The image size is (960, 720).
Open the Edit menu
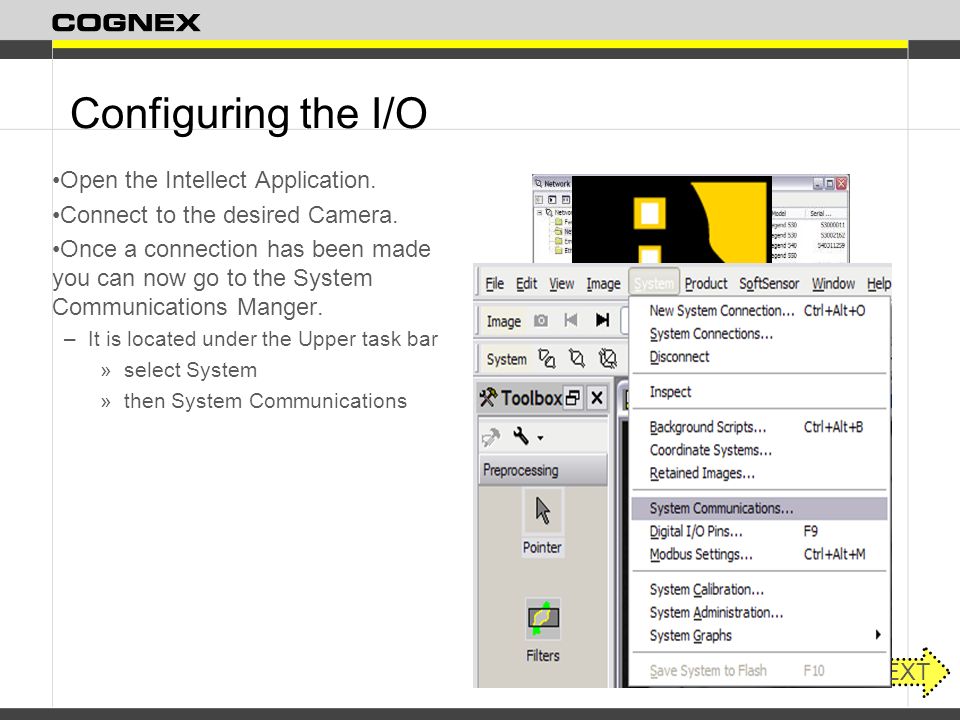click(526, 284)
